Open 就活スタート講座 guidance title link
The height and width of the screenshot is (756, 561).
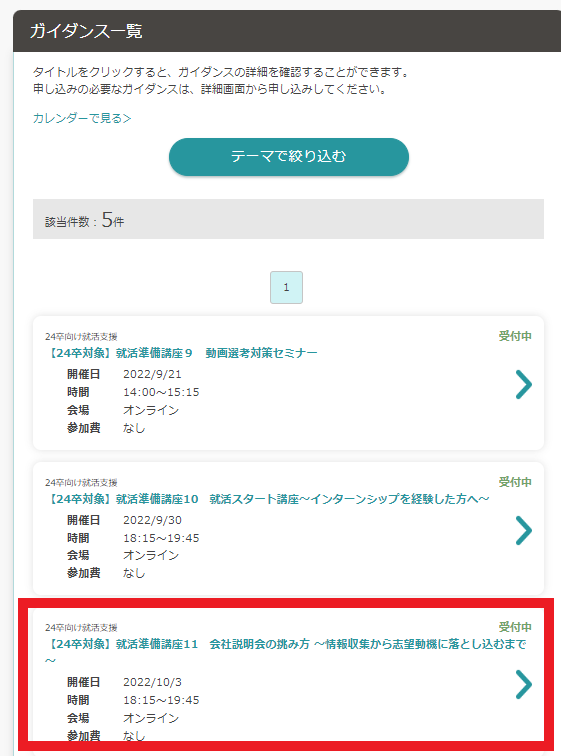267,499
